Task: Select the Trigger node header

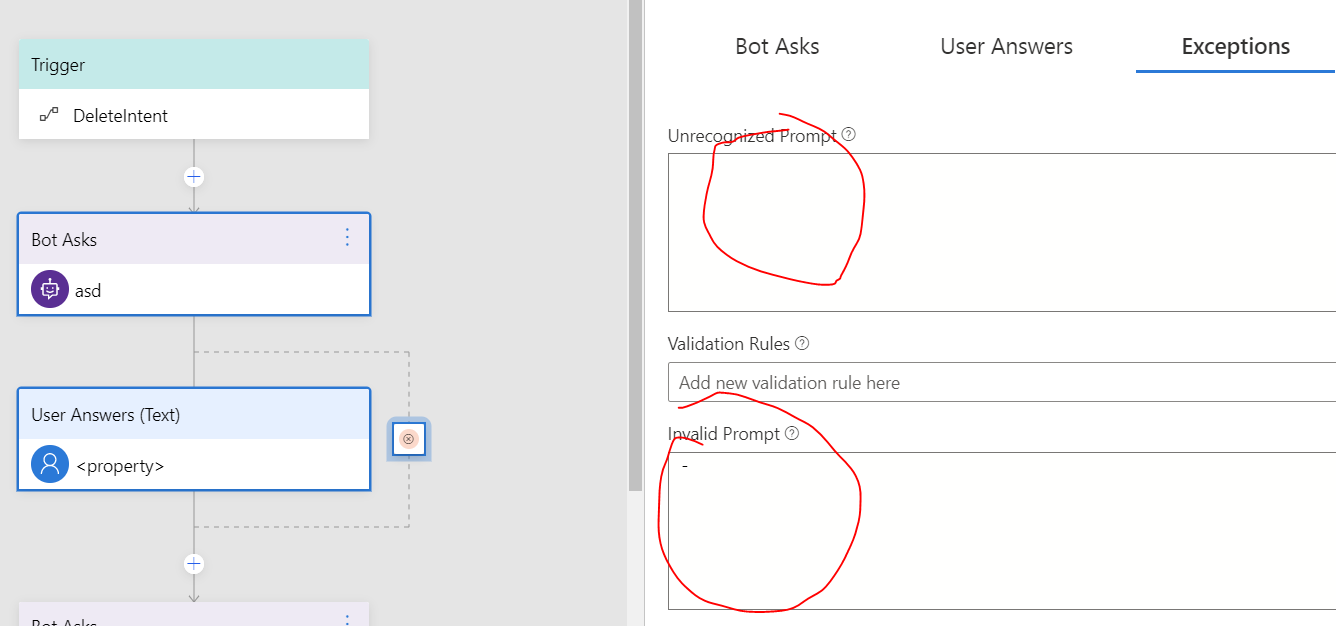Action: 194,65
